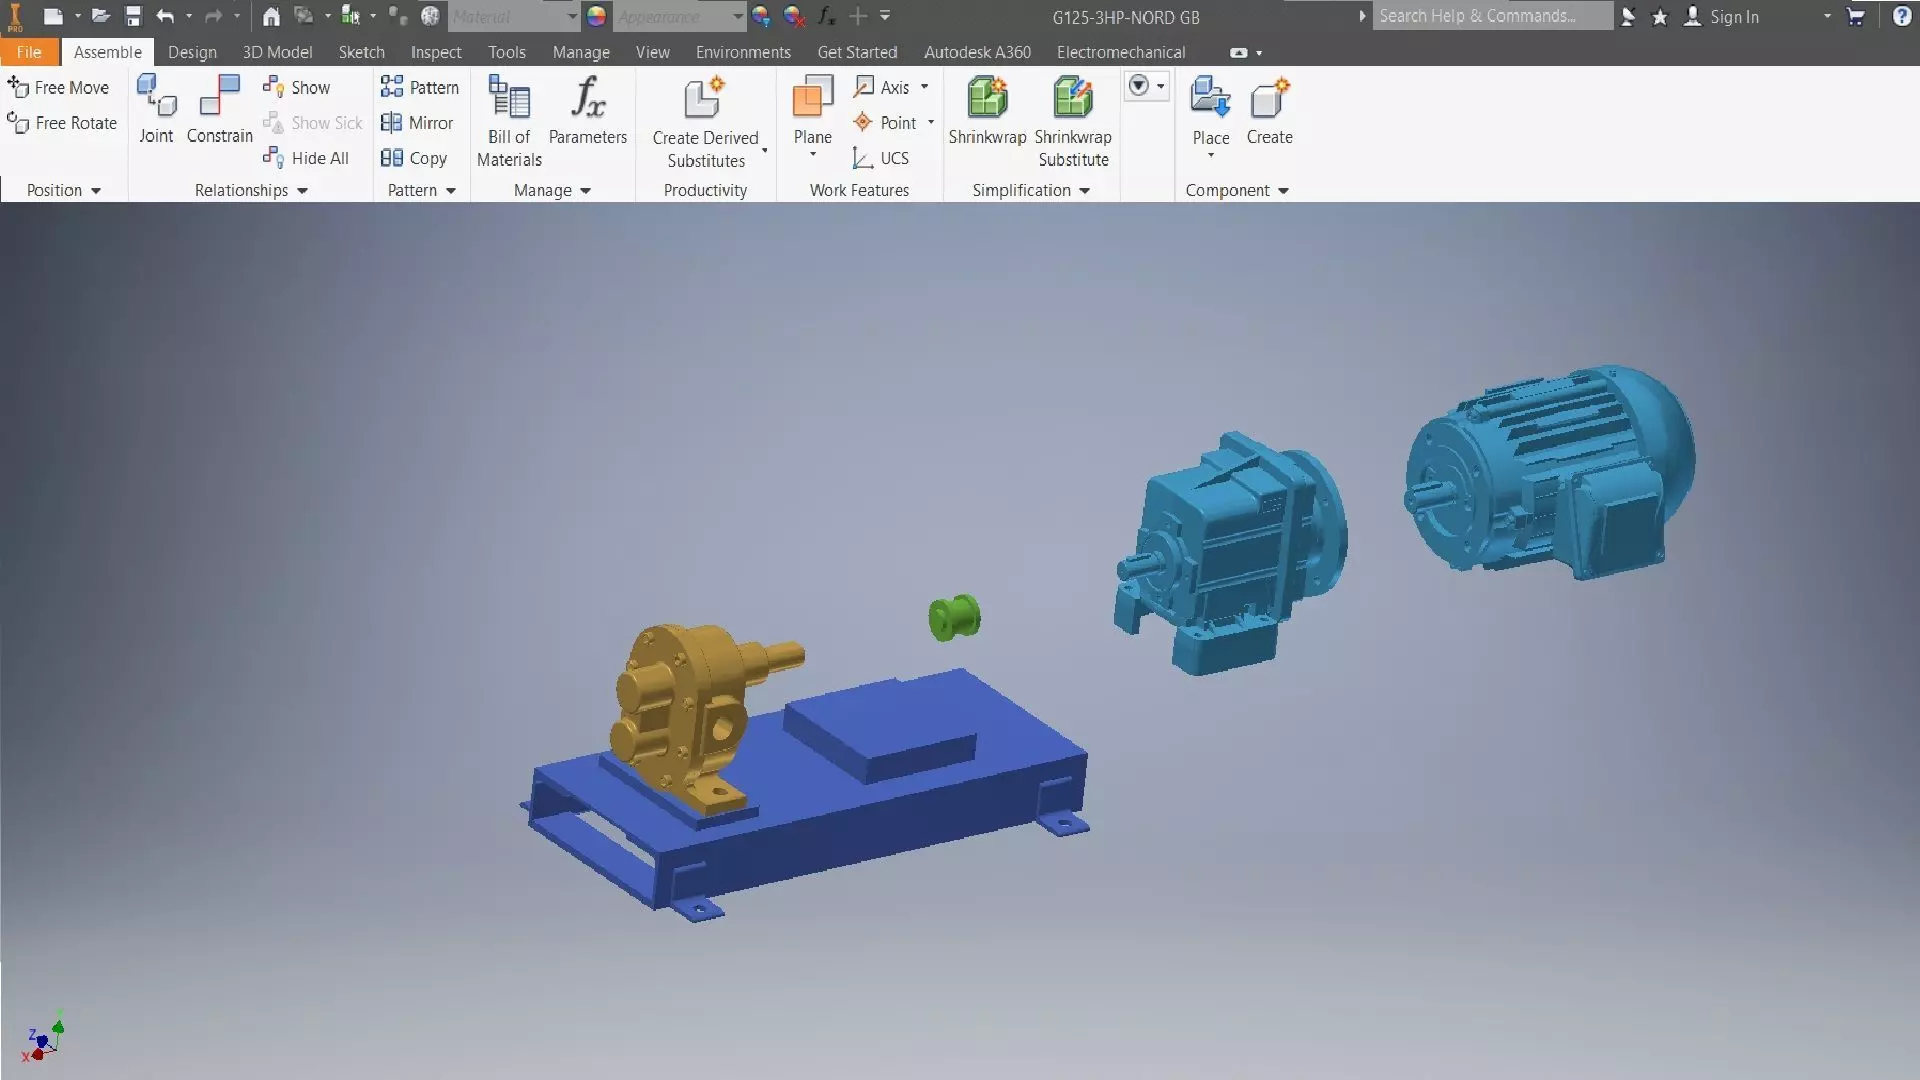Insert an Axis work feature

(x=882, y=88)
